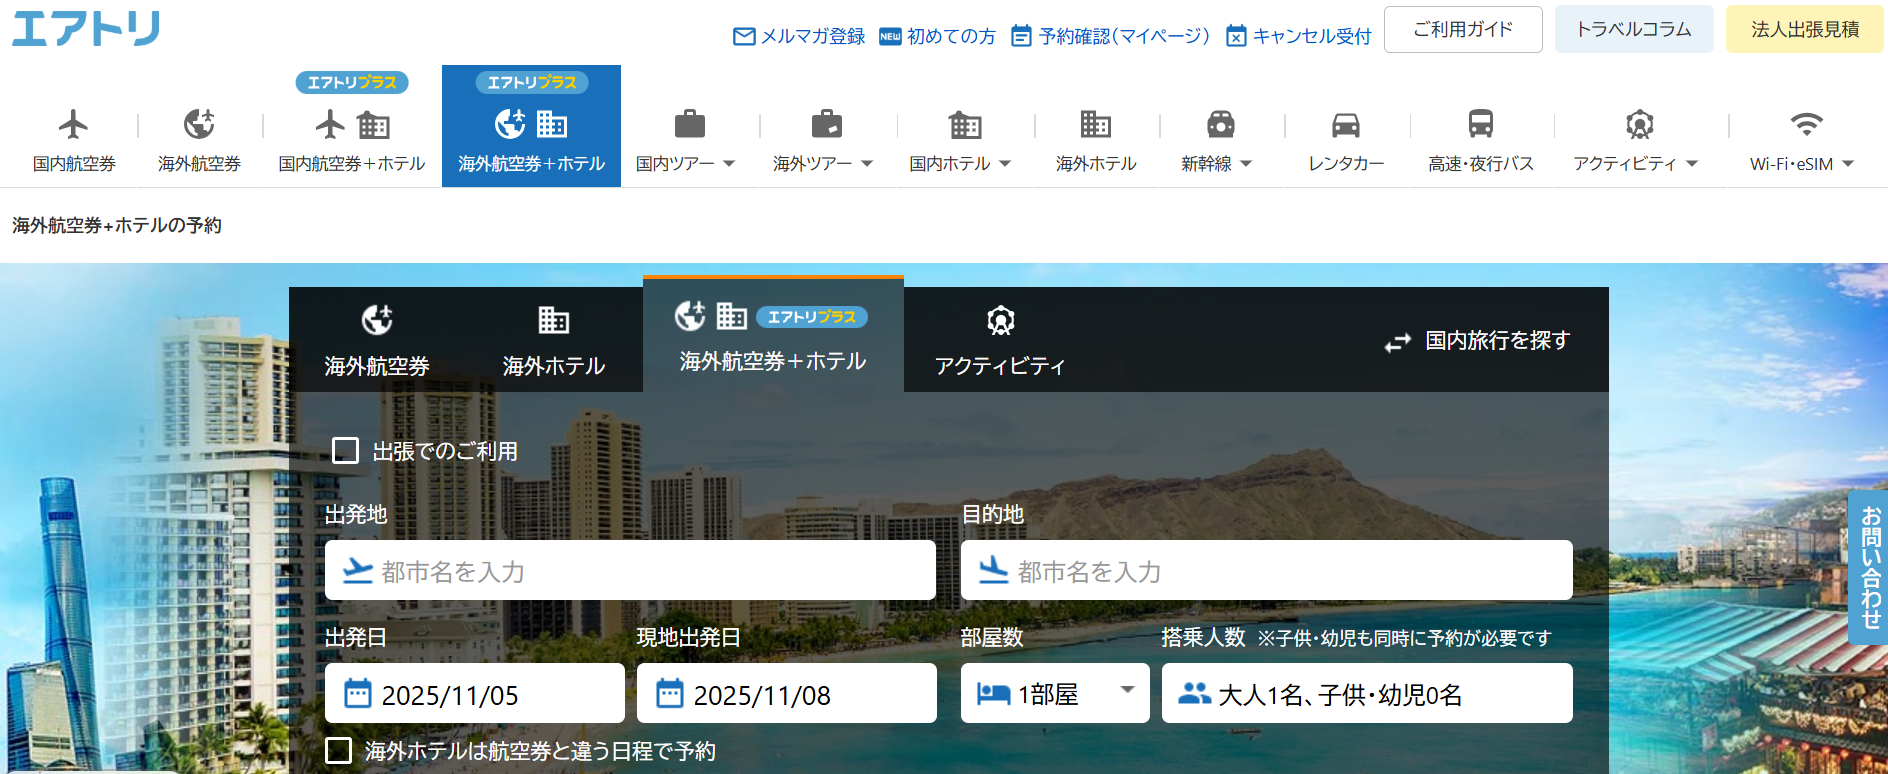Viewport: 1888px width, 774px height.
Task: Open the お問い合わせ side tab
Action: coord(1869,567)
